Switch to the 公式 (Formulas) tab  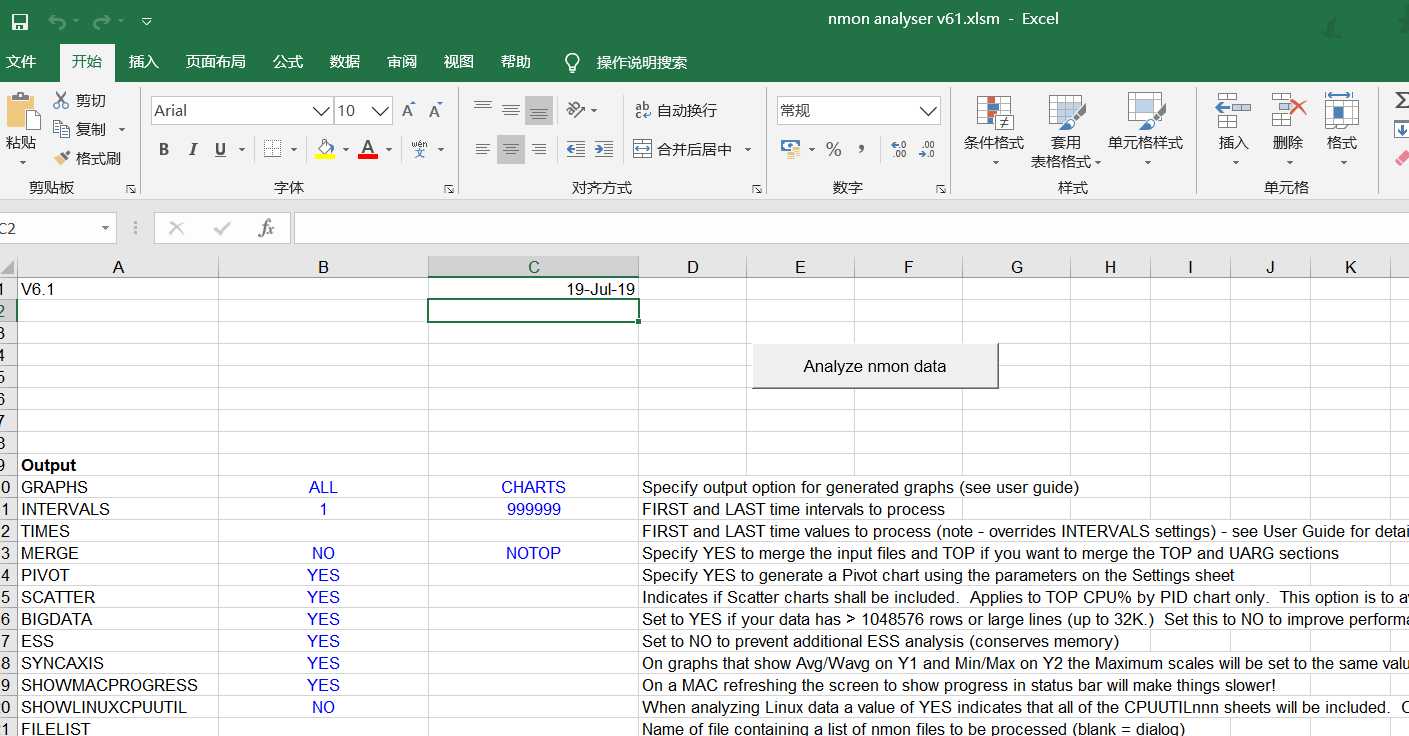pos(288,62)
